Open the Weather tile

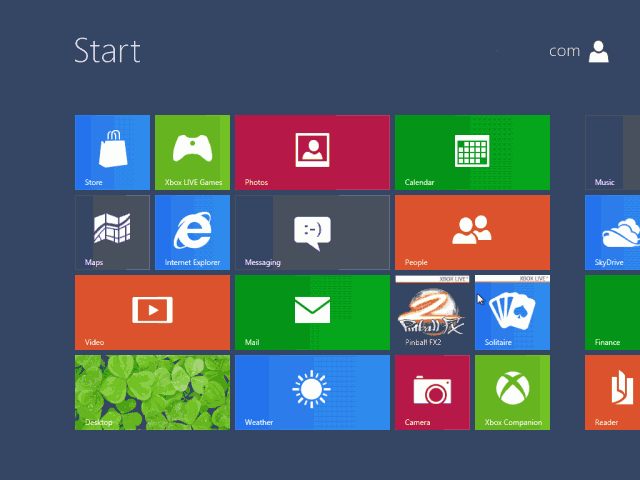pyautogui.click(x=312, y=392)
